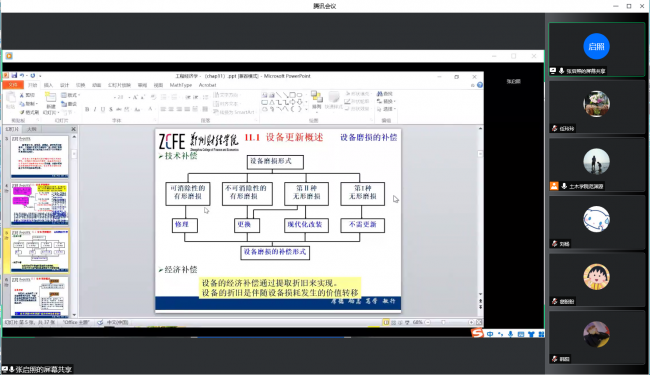Expand the shapes gallery more arrow
Screen dimensions: 650x375
click(306, 109)
